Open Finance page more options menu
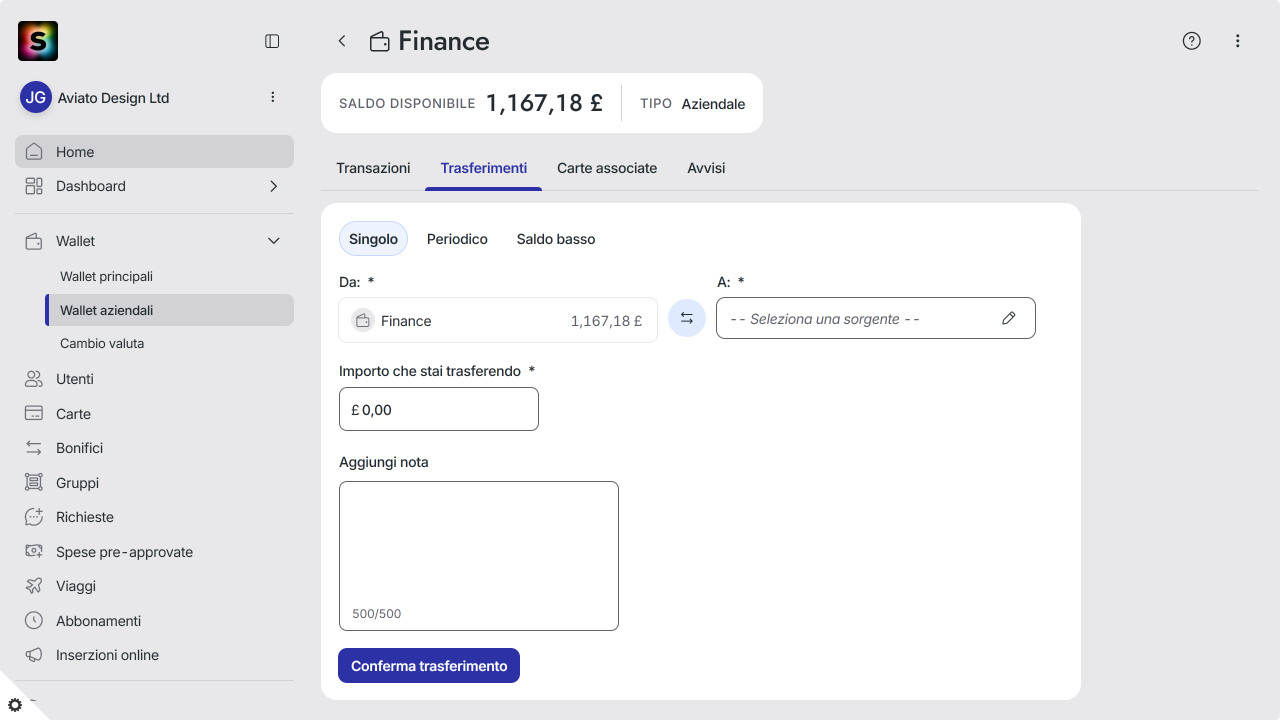 (x=1238, y=41)
